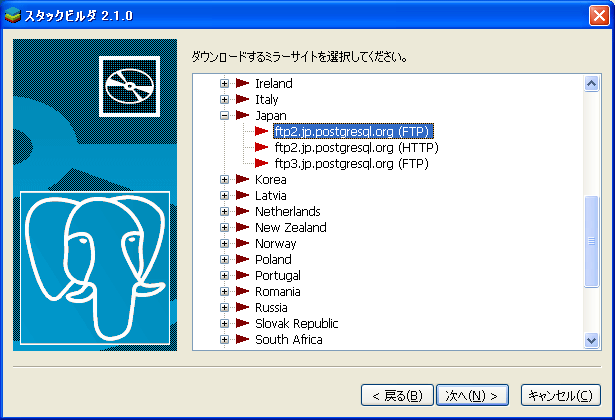This screenshot has height=420, width=615.
Task: Expand the New Zealand mirror group
Action: [224, 227]
